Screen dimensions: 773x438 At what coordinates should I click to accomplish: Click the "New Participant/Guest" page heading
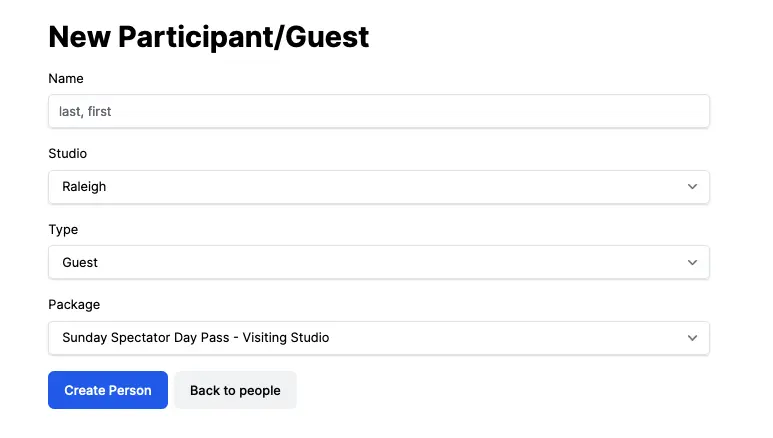coord(208,37)
